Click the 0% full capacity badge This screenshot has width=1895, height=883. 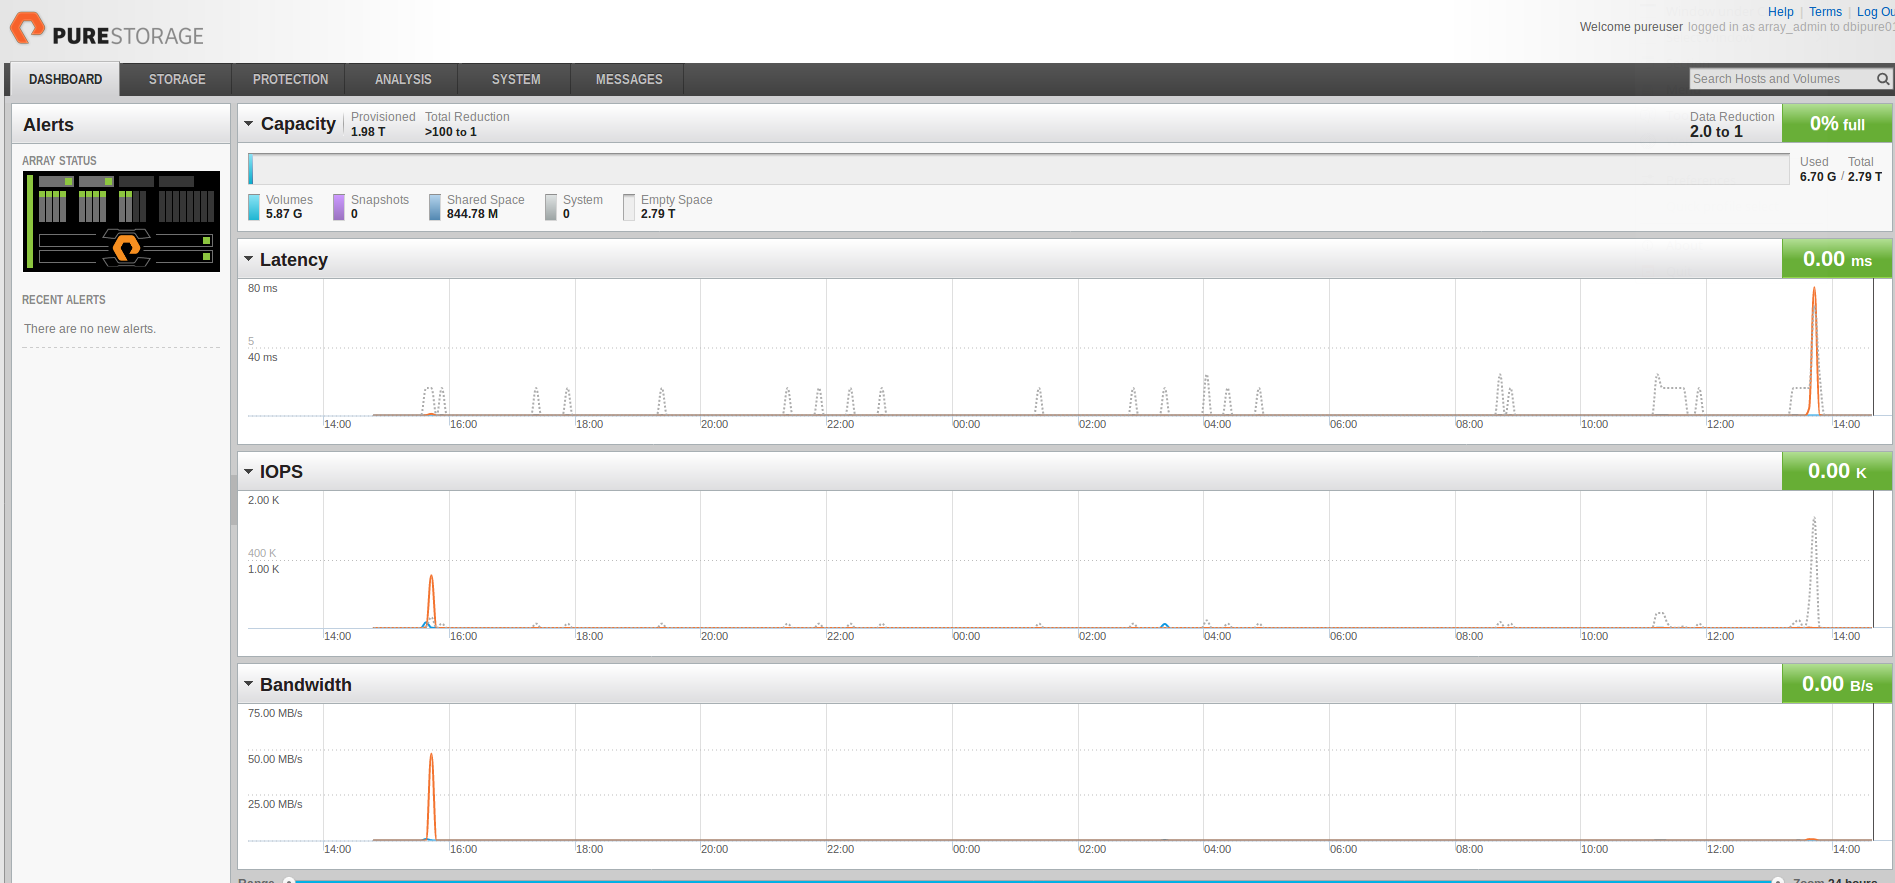click(1837, 124)
